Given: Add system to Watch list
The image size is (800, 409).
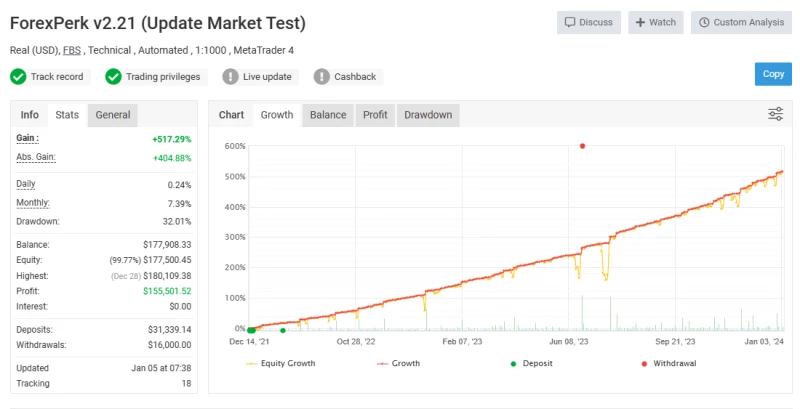Looking at the screenshot, I should (655, 22).
